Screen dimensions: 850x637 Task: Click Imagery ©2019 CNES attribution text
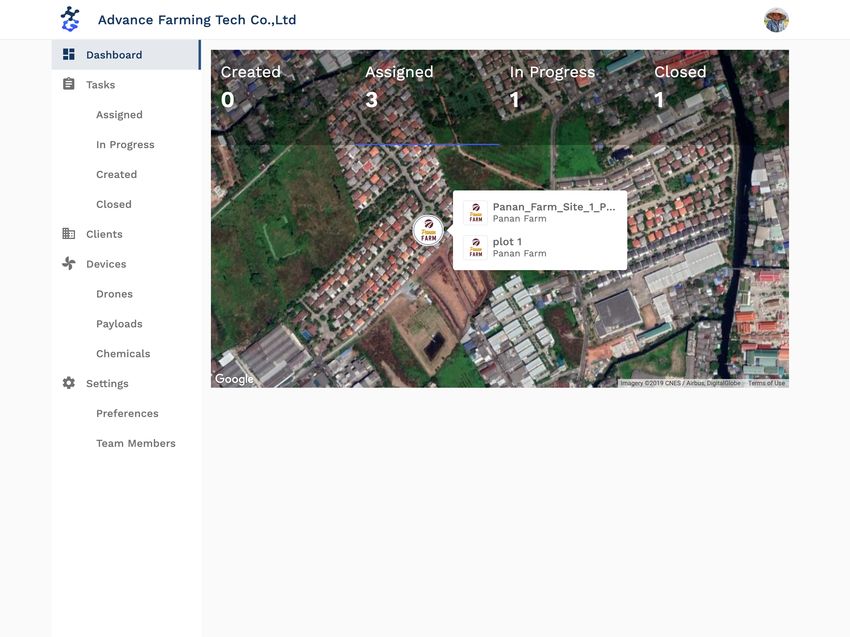pyautogui.click(x=680, y=383)
